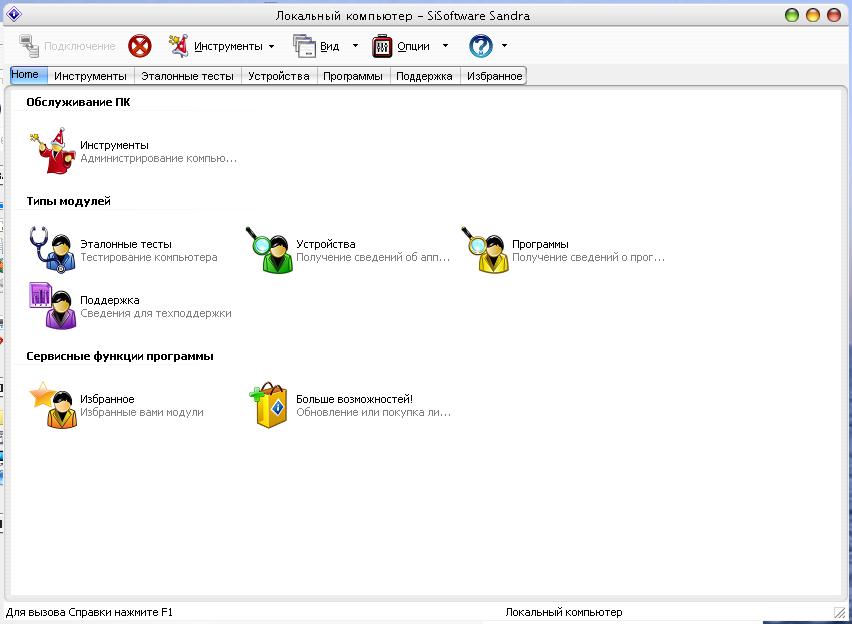Click the Подключение toolbar text label
Screen dimensions: 852x624
pyautogui.click(x=80, y=47)
